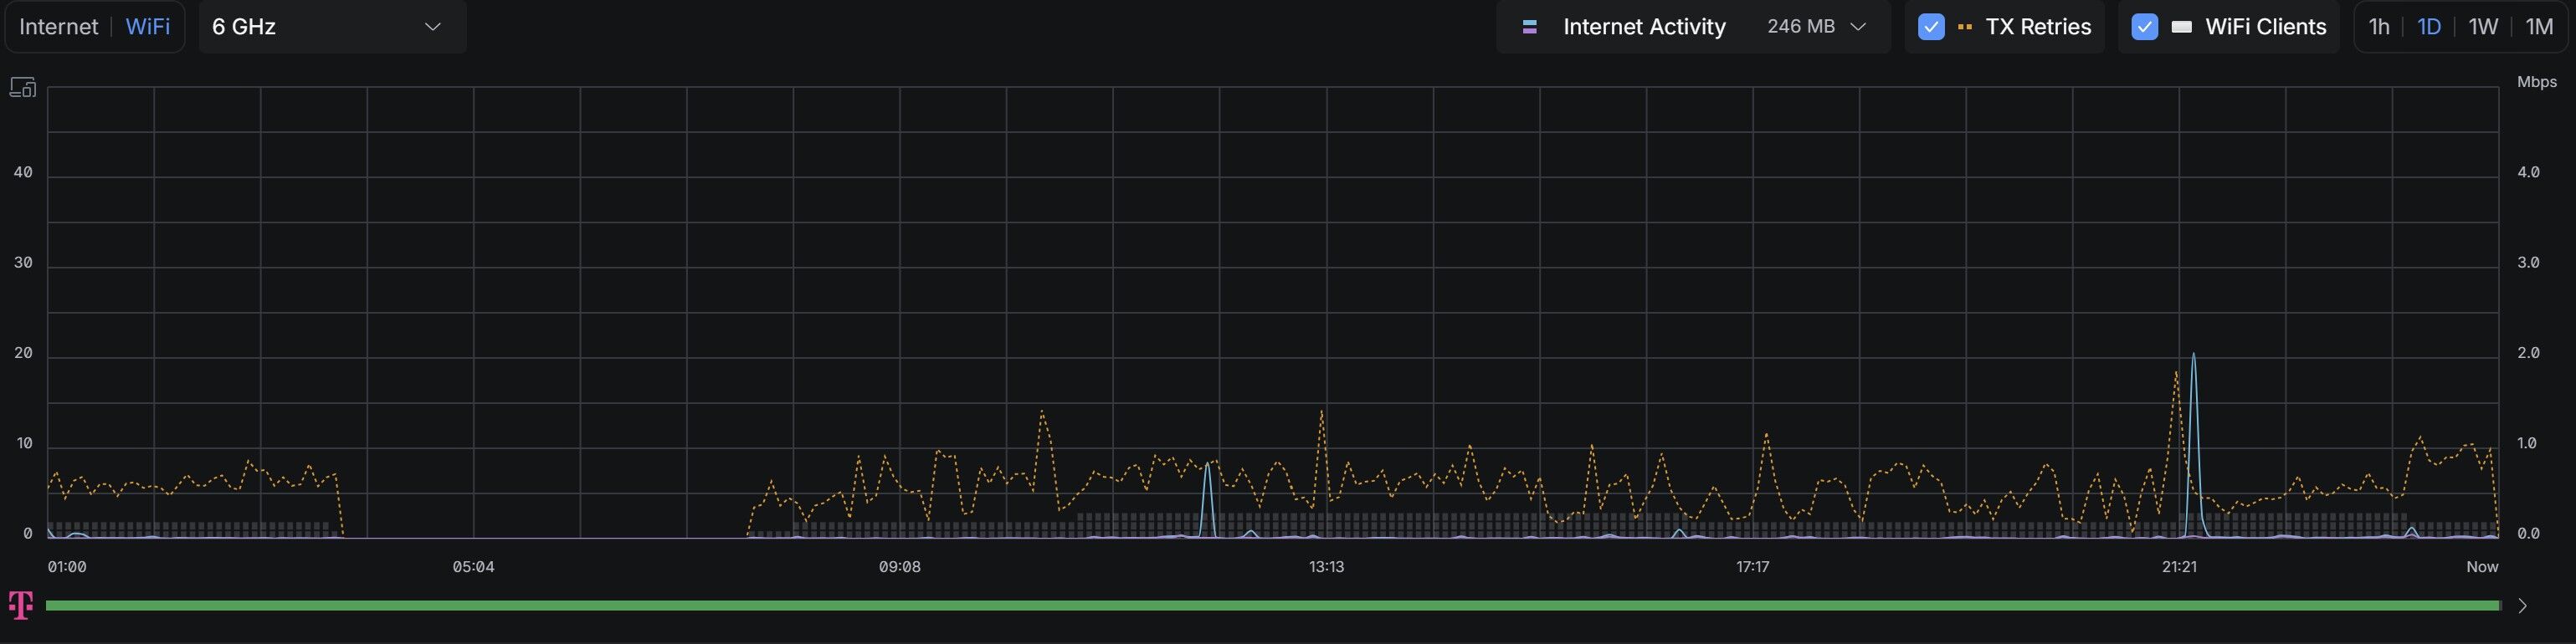Screen dimensions: 2576x644
Task: Click the arrow right of the green bar
Action: coord(2522,606)
